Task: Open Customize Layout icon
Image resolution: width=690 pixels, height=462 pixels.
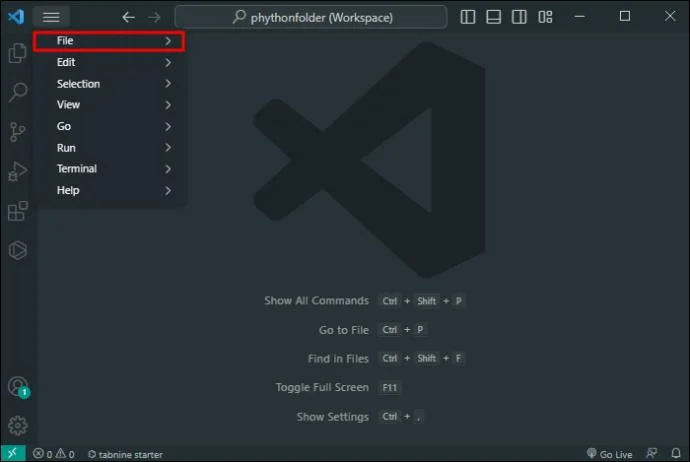Action: click(x=545, y=17)
